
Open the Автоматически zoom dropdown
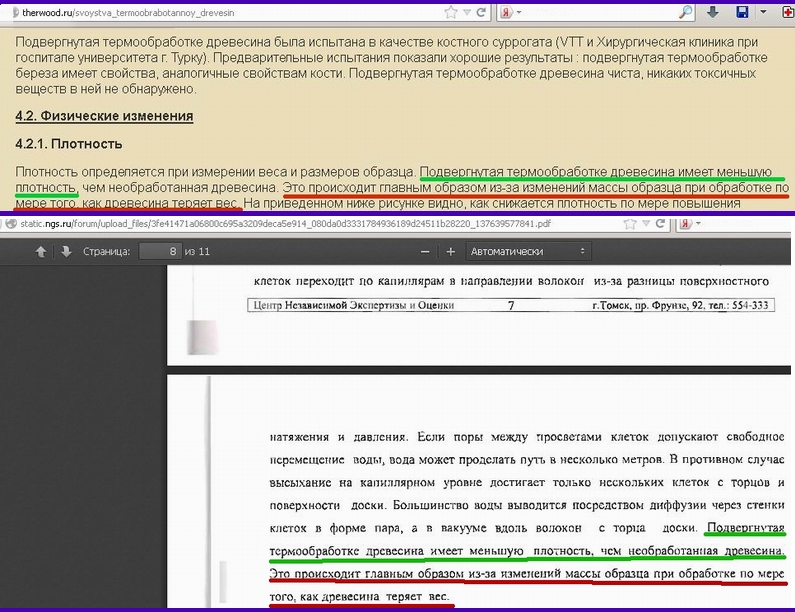(x=528, y=252)
